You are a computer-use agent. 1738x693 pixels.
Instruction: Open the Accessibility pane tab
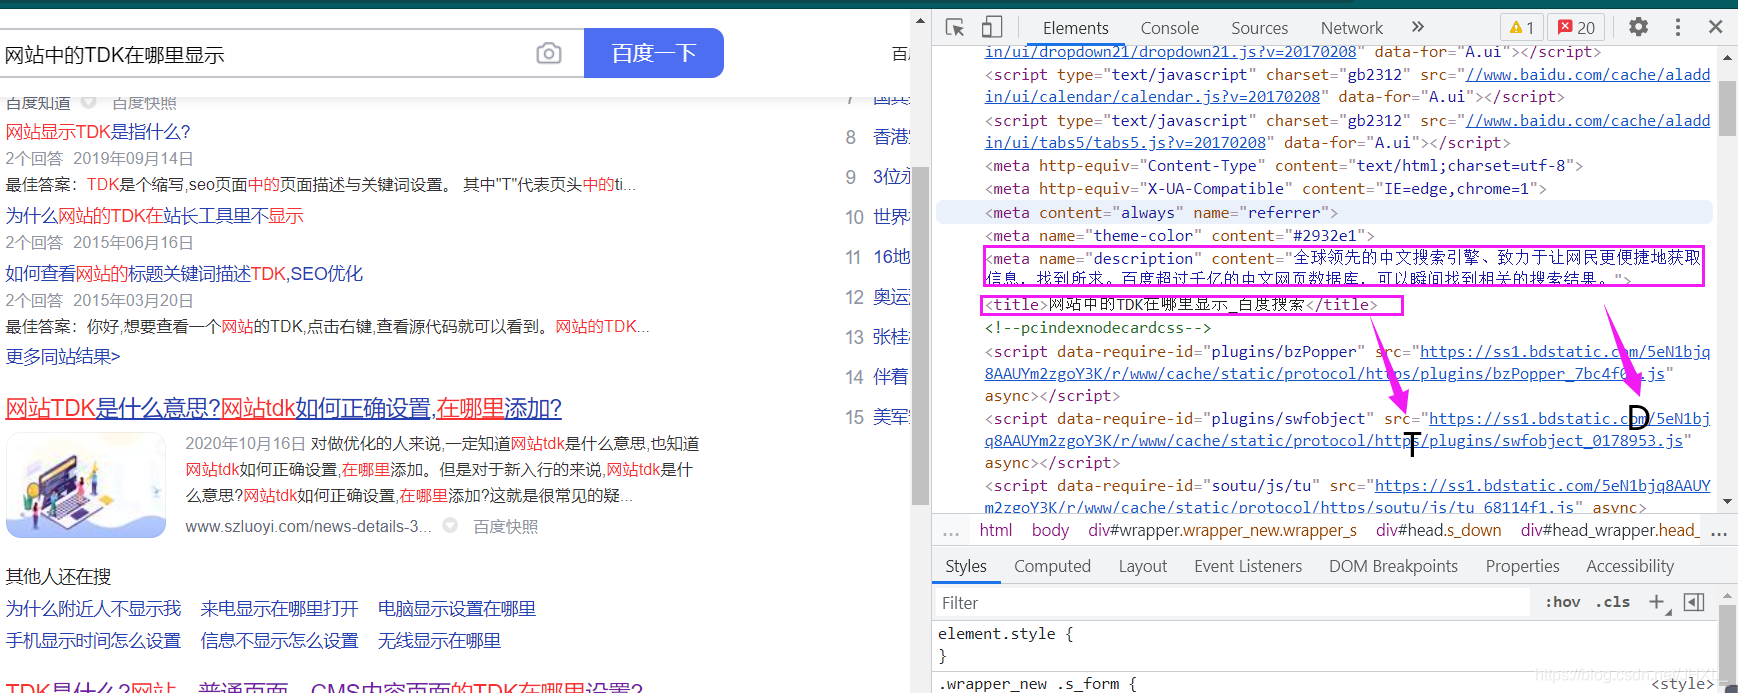(1629, 566)
